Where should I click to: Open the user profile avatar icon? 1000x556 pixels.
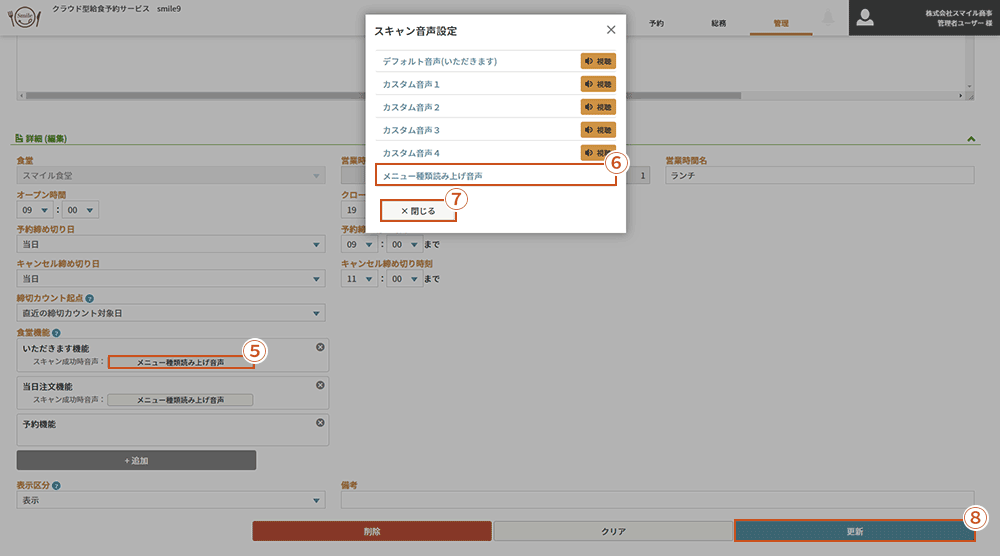click(x=865, y=17)
